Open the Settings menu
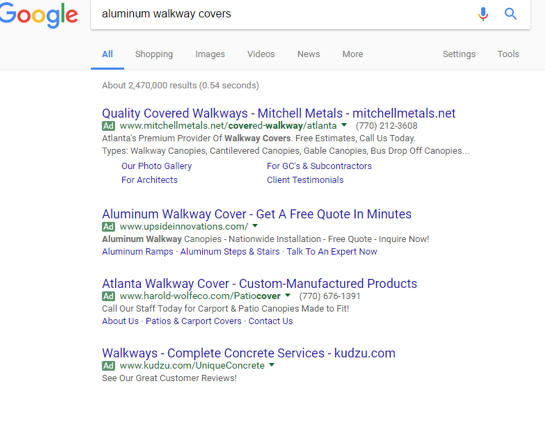 point(459,54)
